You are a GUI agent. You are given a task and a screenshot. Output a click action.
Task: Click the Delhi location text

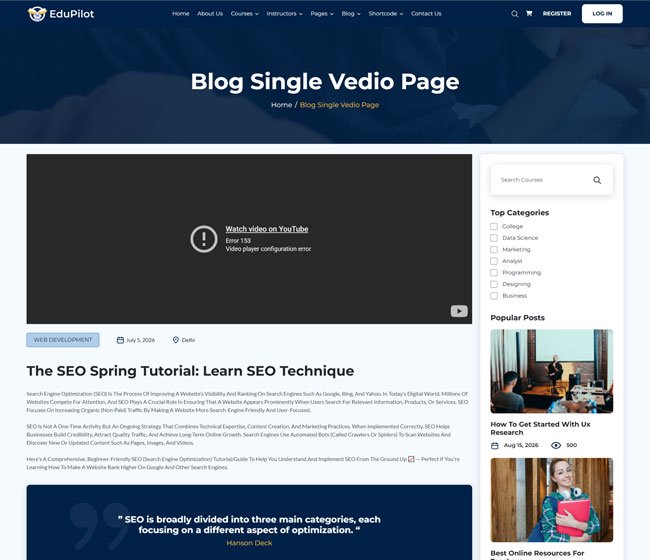click(x=188, y=340)
